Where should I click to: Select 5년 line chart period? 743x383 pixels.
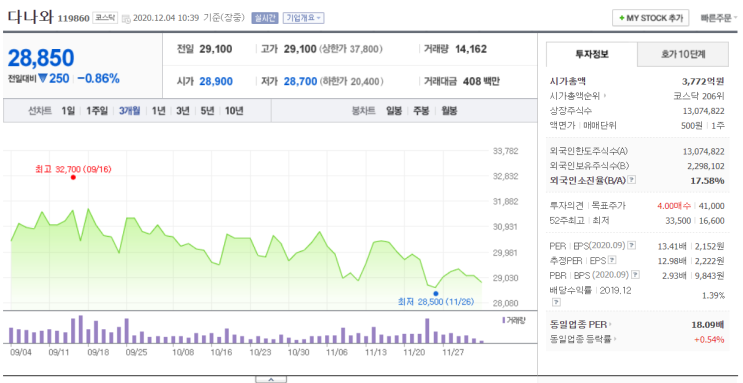coord(207,111)
